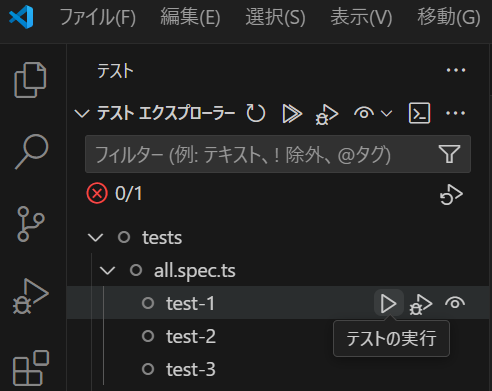Collapse the all.spec.ts file node

click(x=108, y=270)
